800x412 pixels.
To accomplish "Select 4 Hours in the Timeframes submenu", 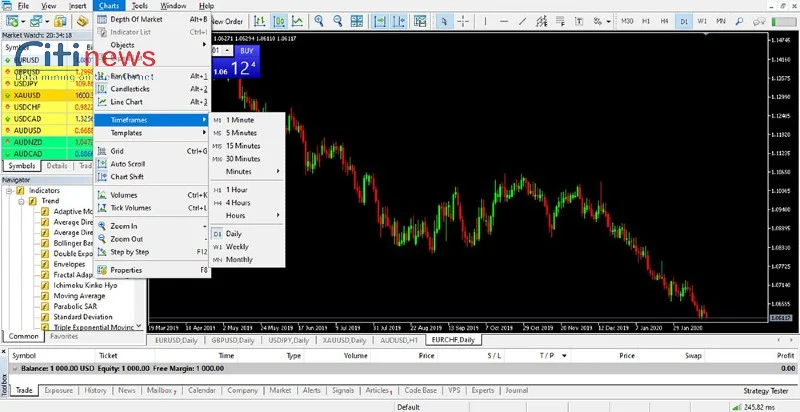I will [246, 202].
